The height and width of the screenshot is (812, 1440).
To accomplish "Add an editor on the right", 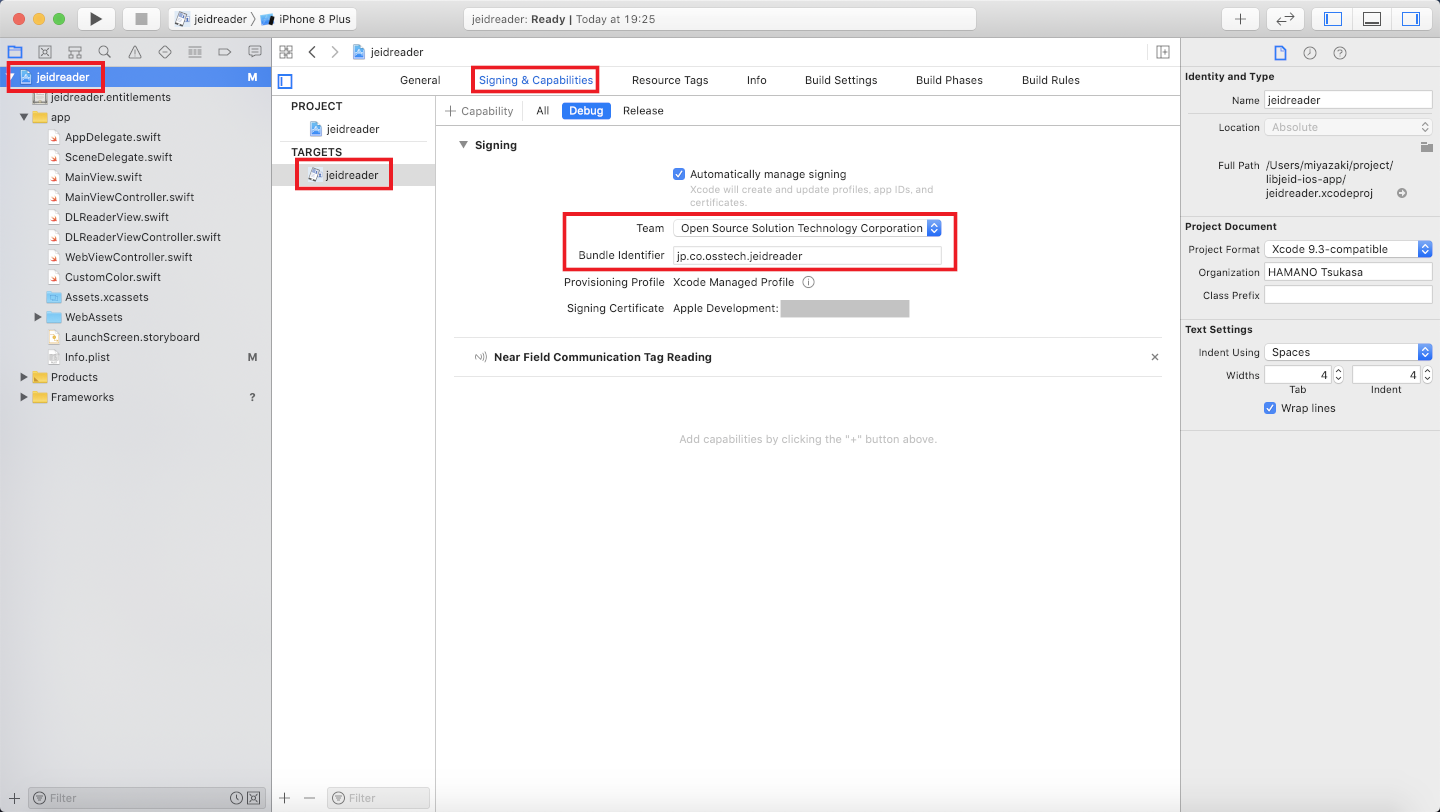I will pos(1163,52).
